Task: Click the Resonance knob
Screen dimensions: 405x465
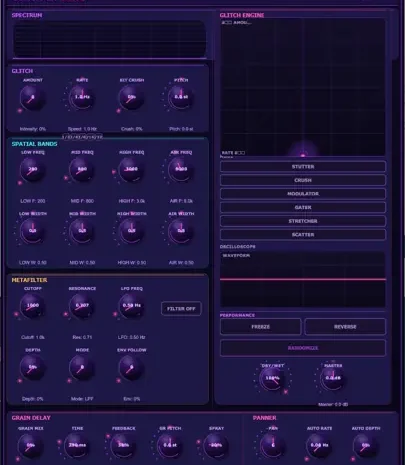Action: click(82, 305)
